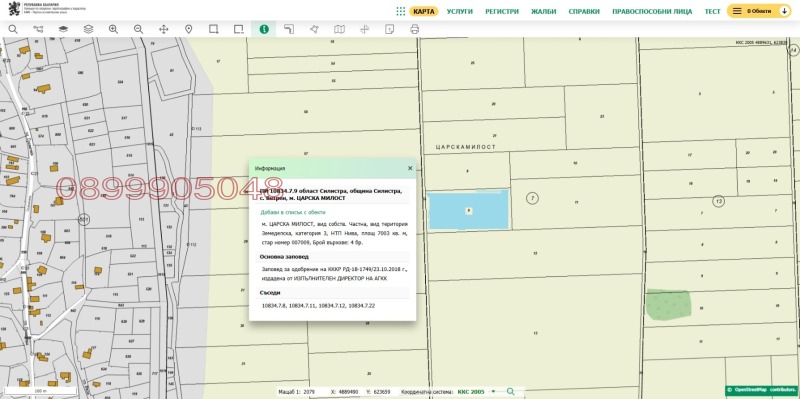Screen dimensions: 800x399
Task: Close the Информация popup
Action: [x=410, y=168]
